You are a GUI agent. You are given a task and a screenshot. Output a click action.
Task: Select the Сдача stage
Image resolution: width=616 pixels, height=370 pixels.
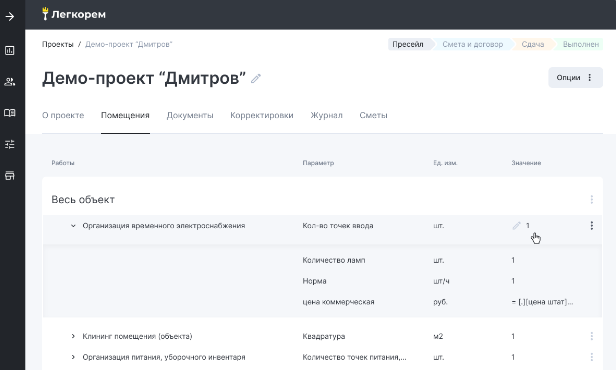(x=533, y=44)
